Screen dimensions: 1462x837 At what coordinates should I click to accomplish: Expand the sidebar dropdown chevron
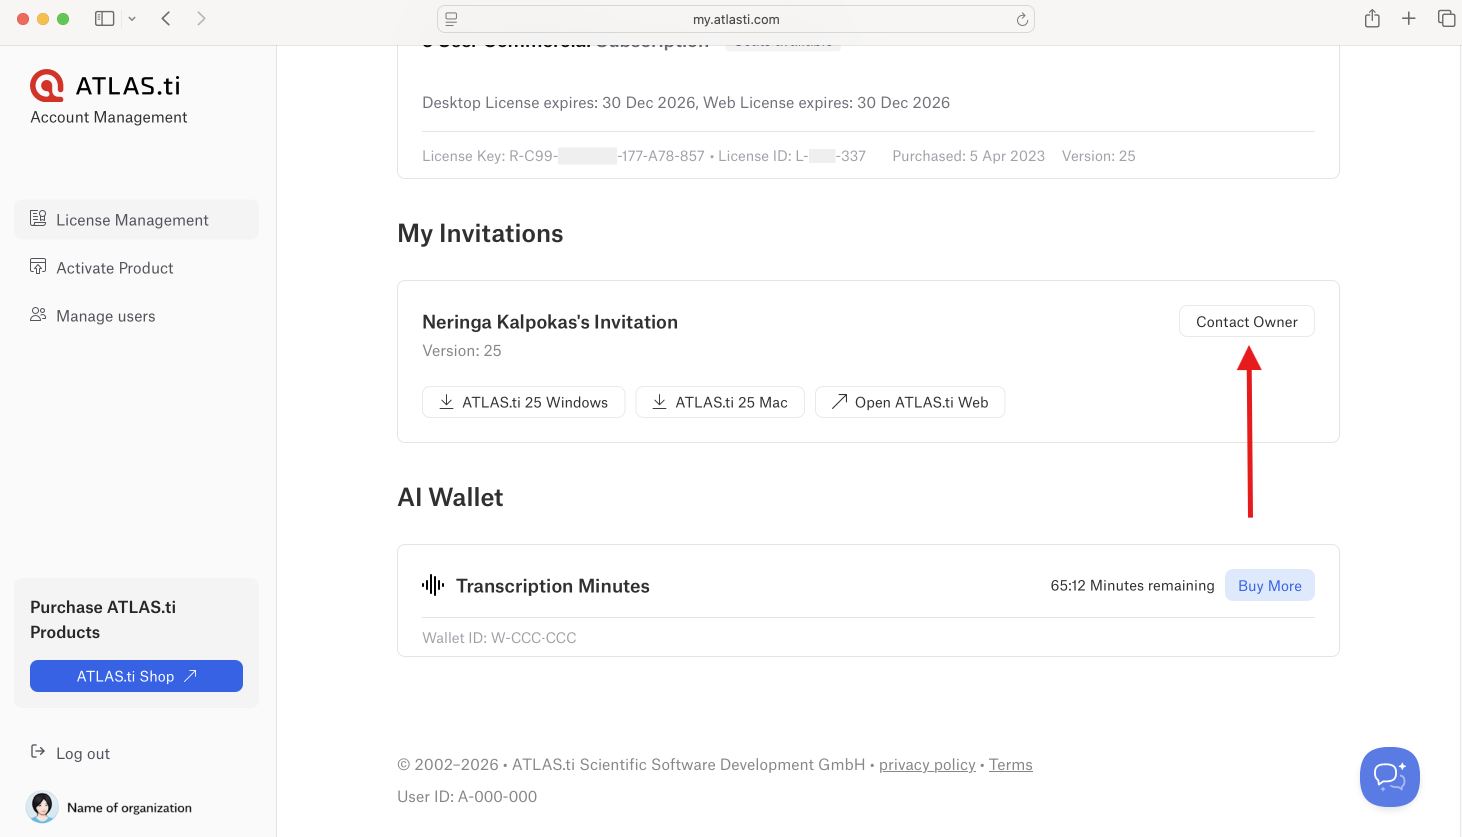pos(132,19)
